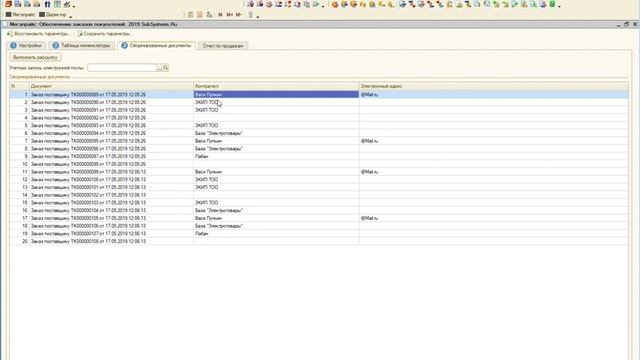This screenshot has height=360, width=640.
Task: Click the M memory button in the toolbar
Action: [220, 15]
